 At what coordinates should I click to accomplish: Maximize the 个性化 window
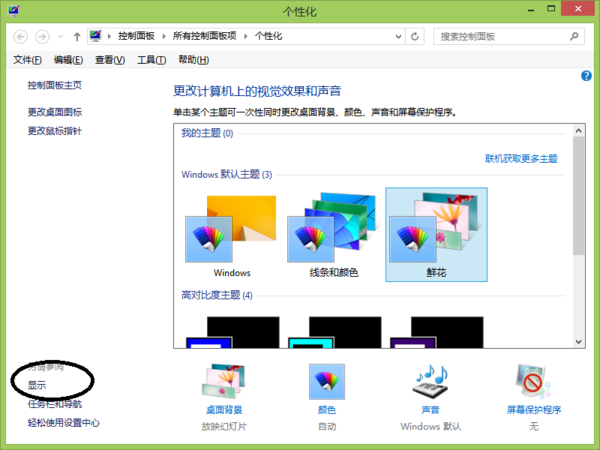point(551,9)
